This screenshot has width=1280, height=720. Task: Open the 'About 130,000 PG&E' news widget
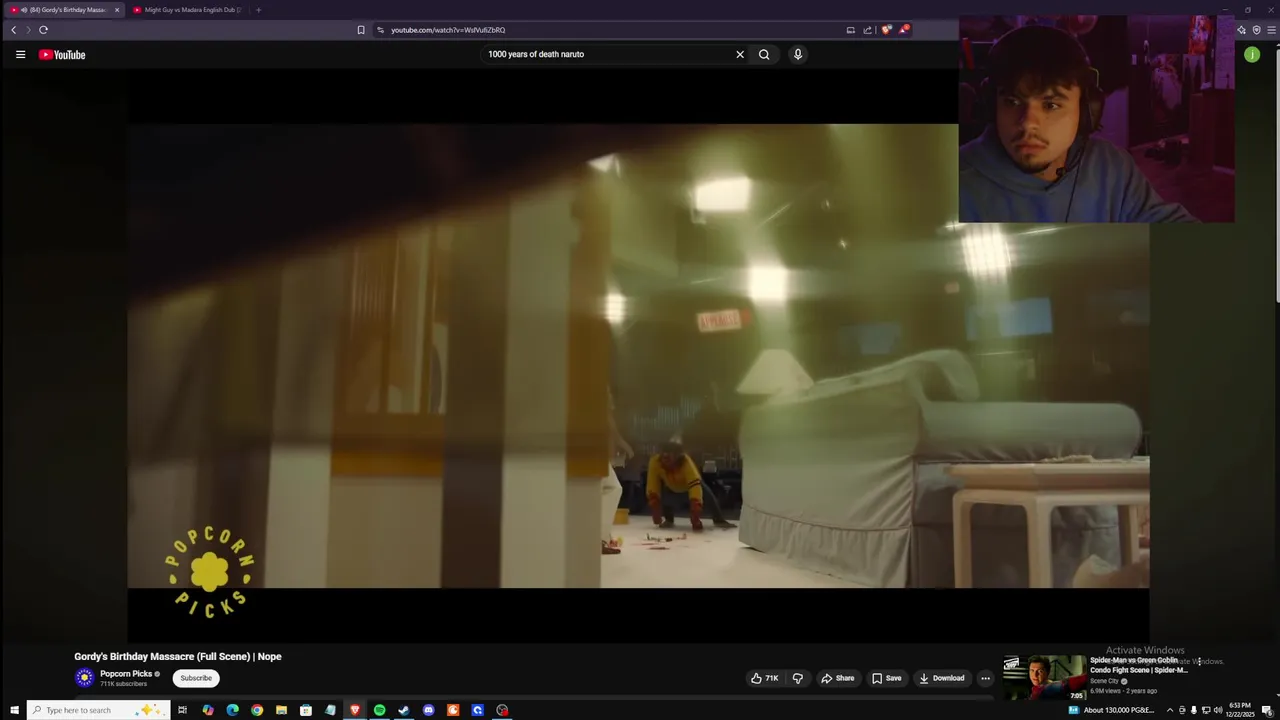(1111, 710)
